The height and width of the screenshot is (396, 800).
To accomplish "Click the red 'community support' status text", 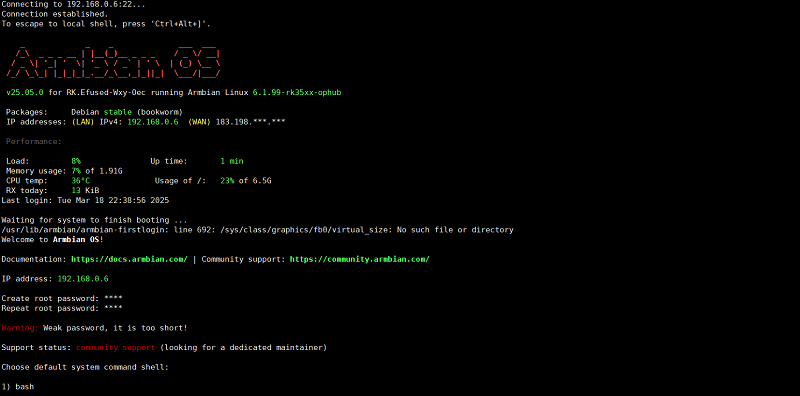I will tap(115, 348).
